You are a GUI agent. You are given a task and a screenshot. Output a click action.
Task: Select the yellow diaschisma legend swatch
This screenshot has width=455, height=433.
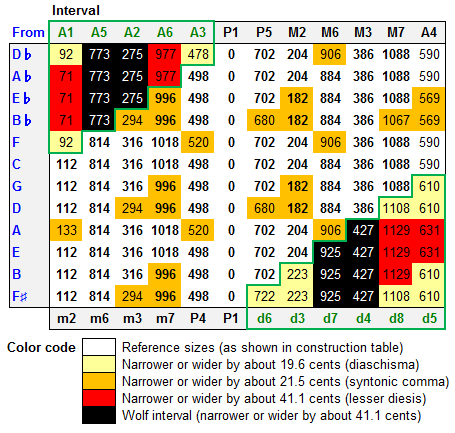tap(99, 364)
